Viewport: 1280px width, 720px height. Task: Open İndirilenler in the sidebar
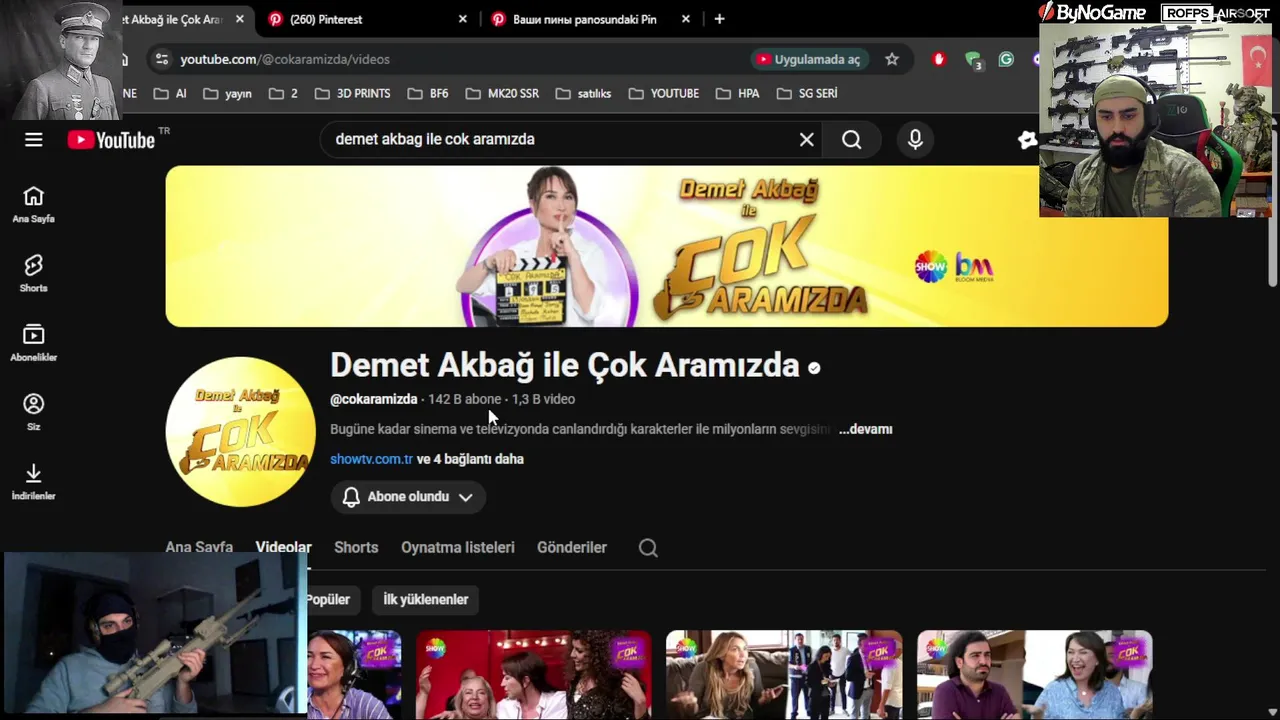click(x=33, y=480)
